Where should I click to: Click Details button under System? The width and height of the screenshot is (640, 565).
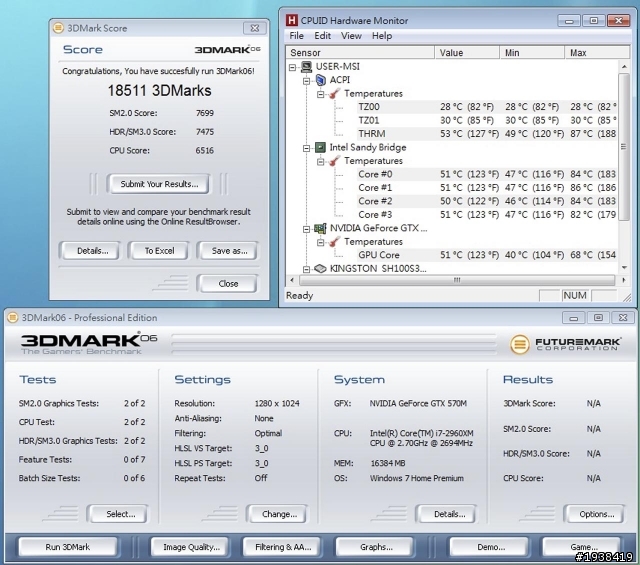pos(447,514)
